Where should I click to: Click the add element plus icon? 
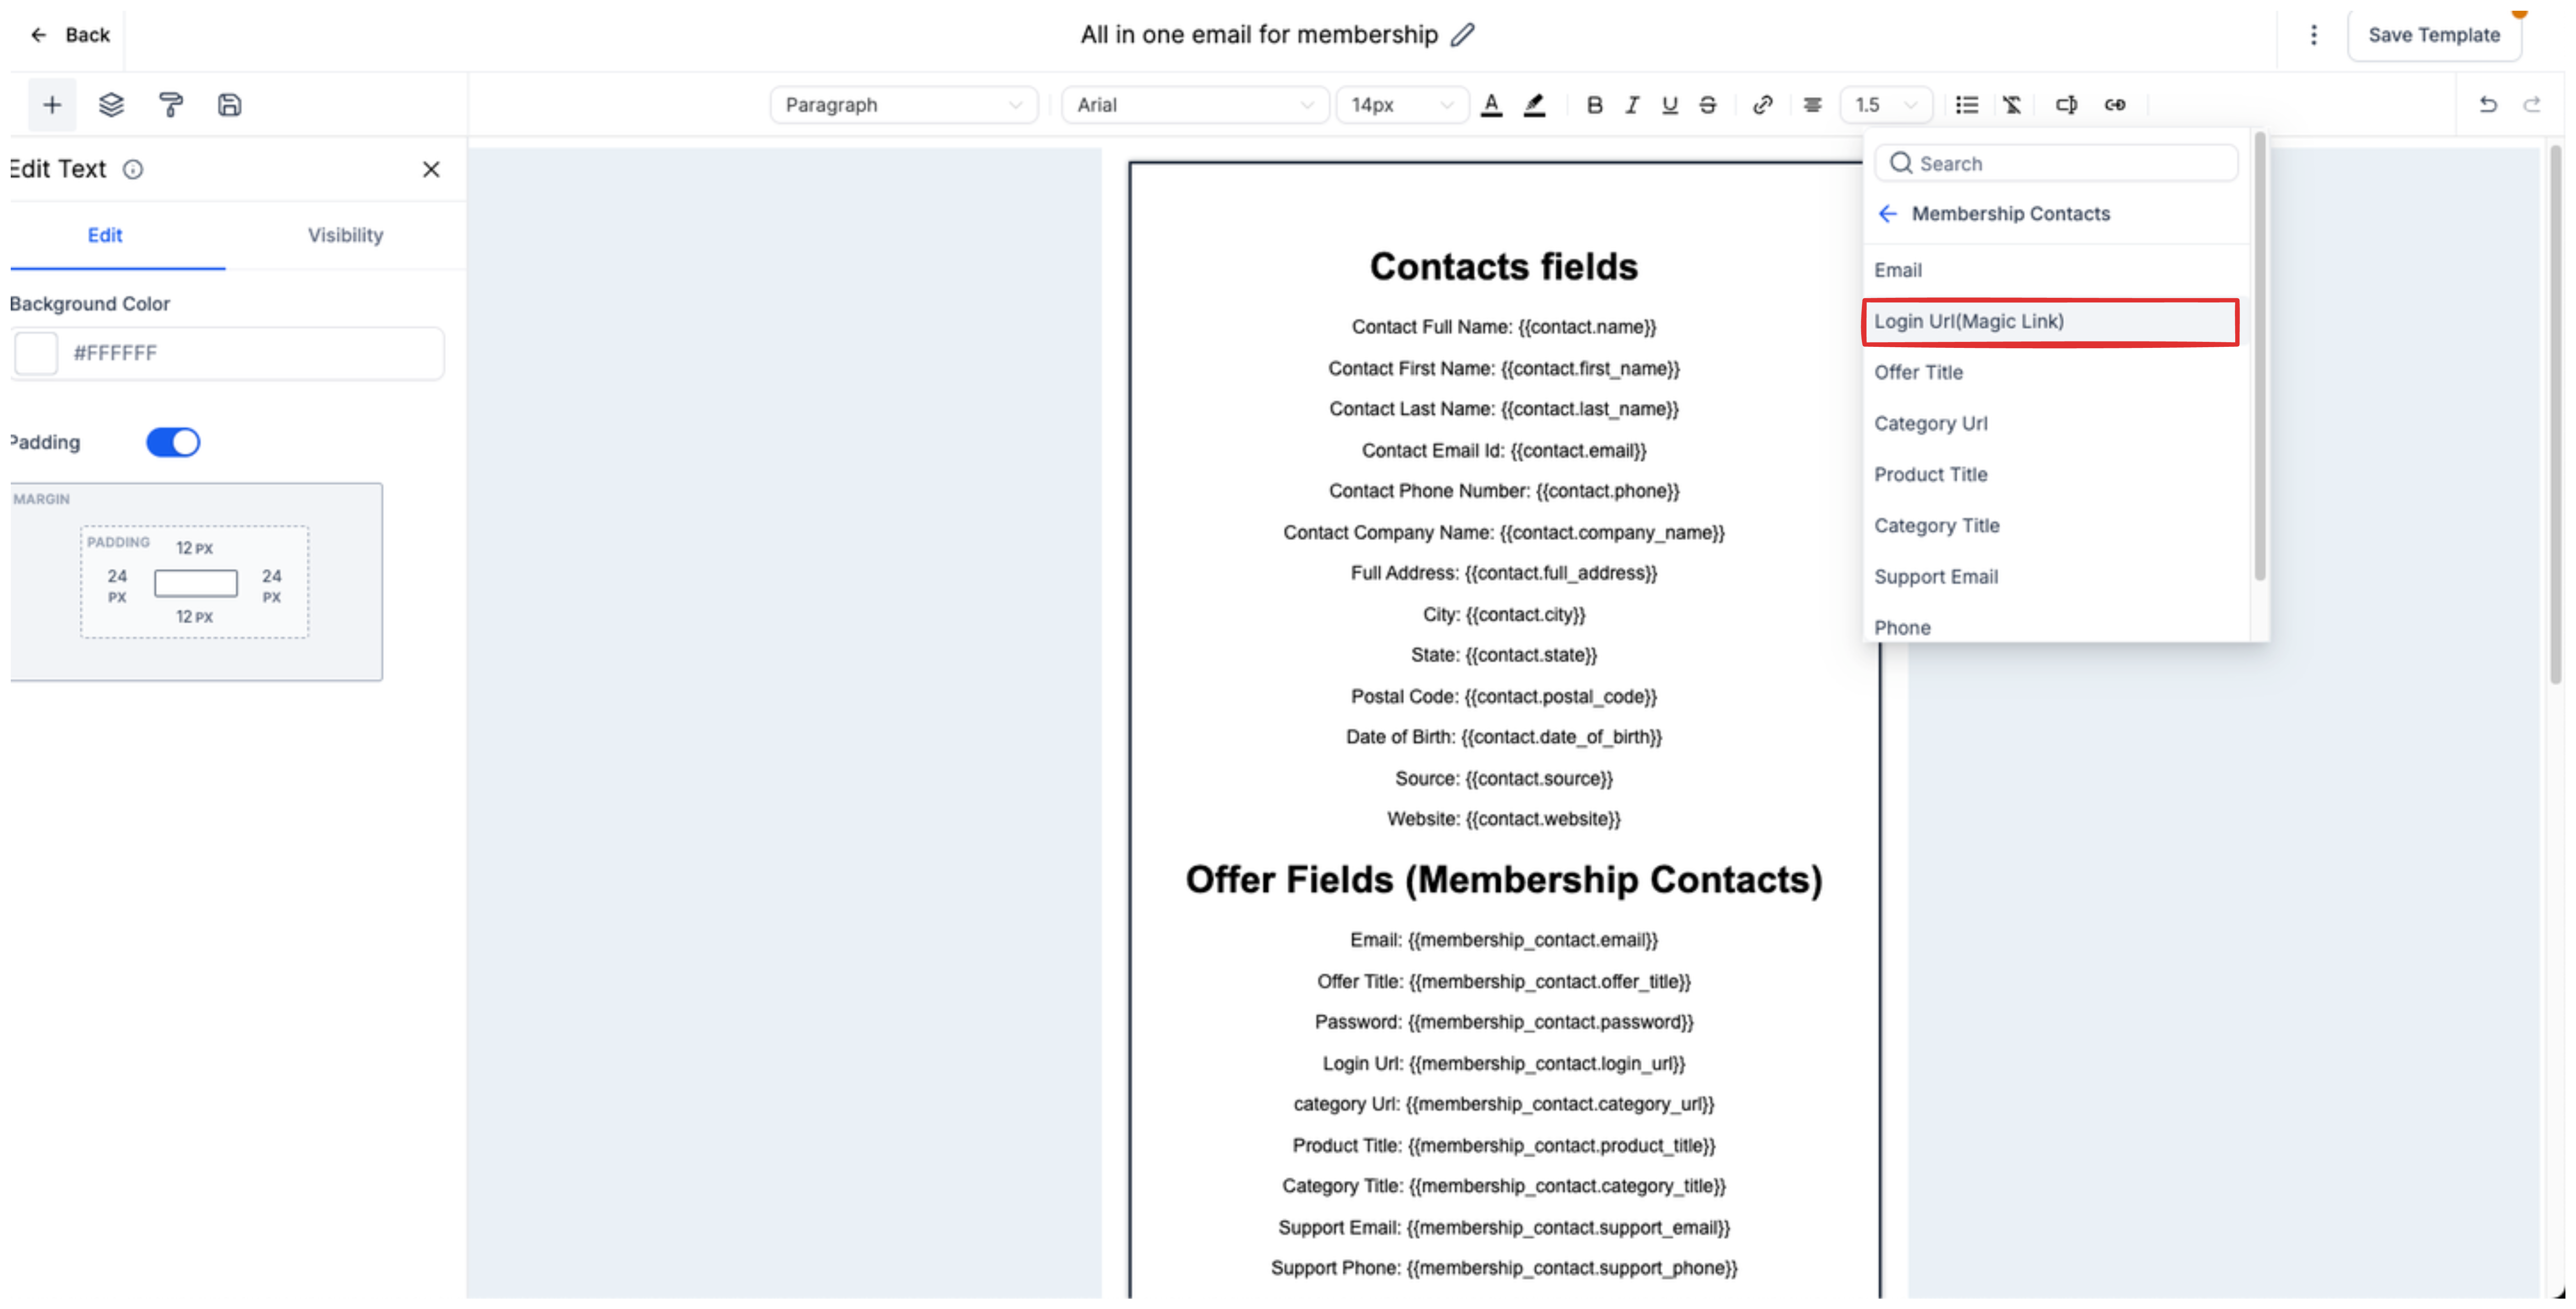pos(52,105)
